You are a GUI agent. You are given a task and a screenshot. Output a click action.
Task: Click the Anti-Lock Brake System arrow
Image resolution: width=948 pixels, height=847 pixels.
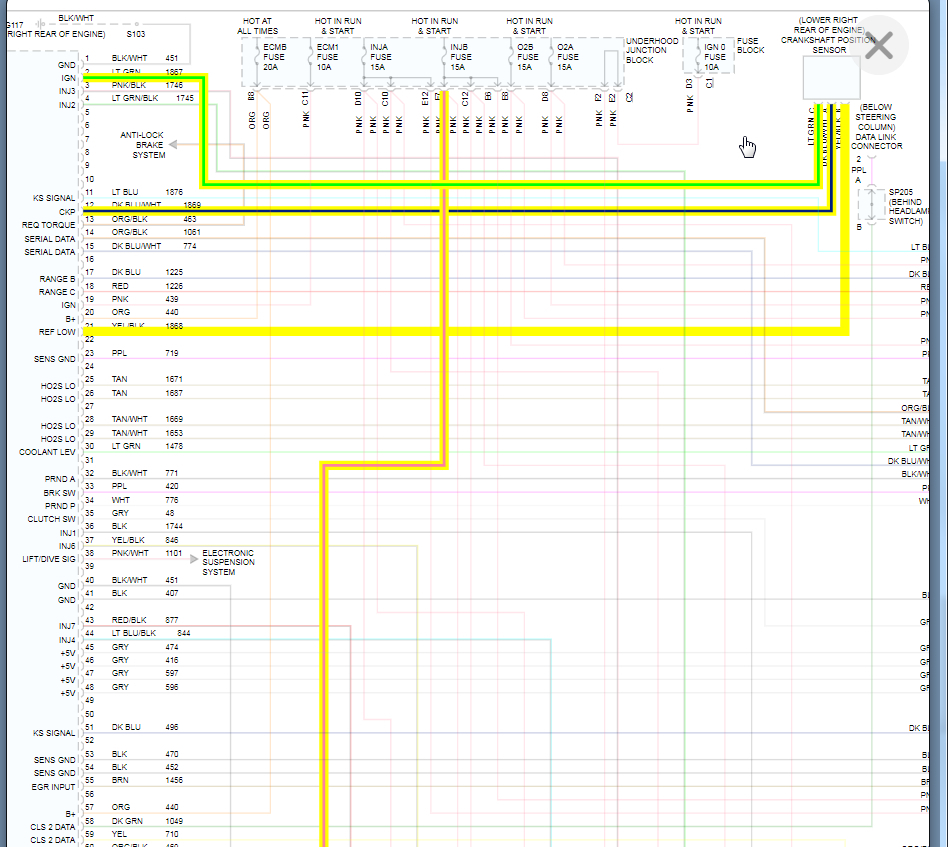point(173,144)
